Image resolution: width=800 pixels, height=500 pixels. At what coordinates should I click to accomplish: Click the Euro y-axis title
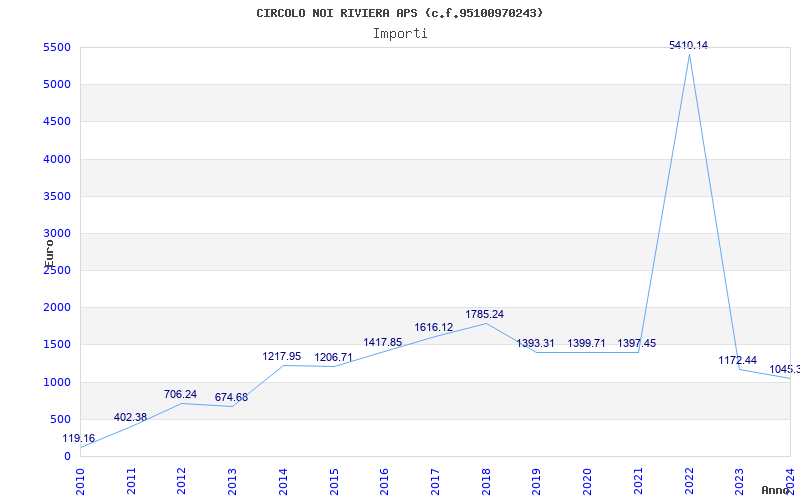pos(49,253)
